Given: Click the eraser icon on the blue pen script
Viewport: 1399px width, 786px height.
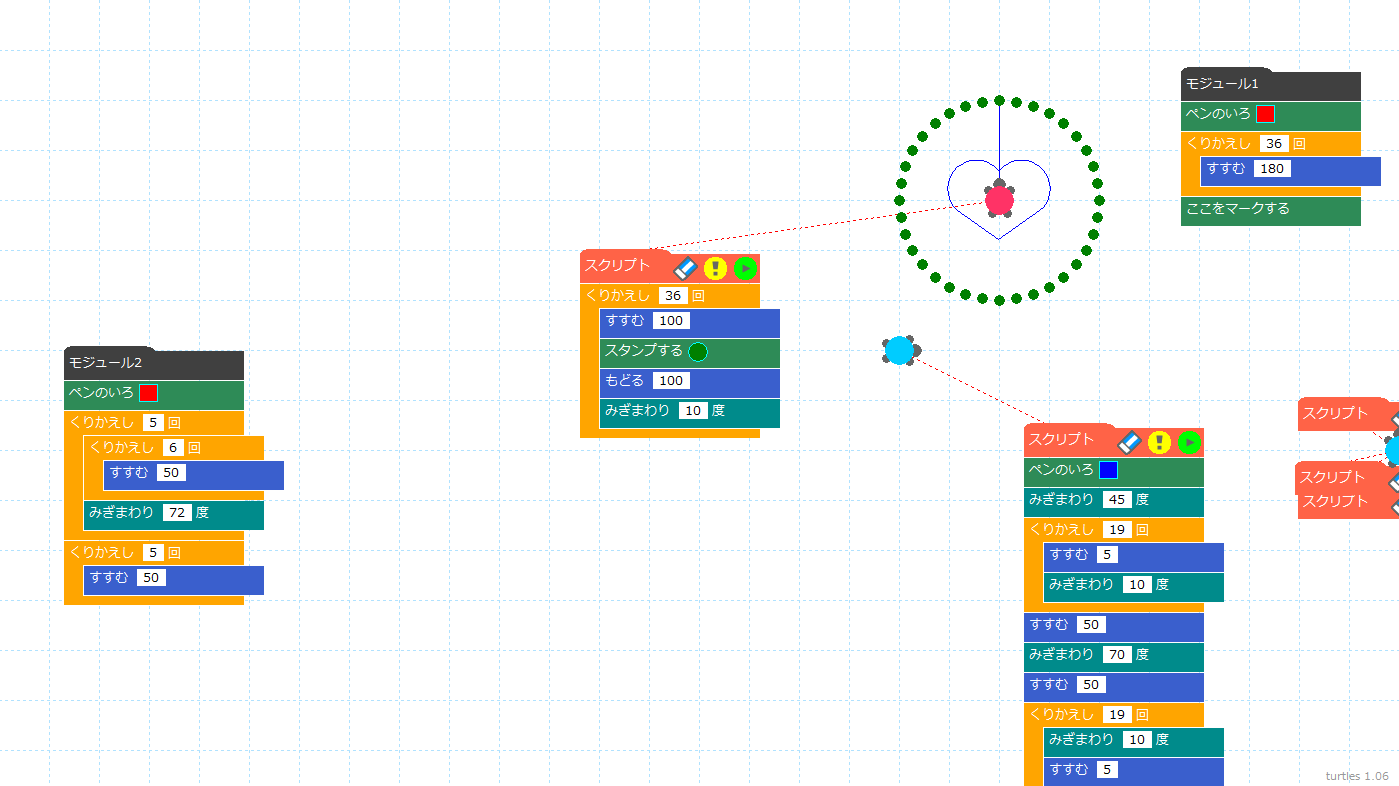Looking at the screenshot, I should tap(1129, 442).
